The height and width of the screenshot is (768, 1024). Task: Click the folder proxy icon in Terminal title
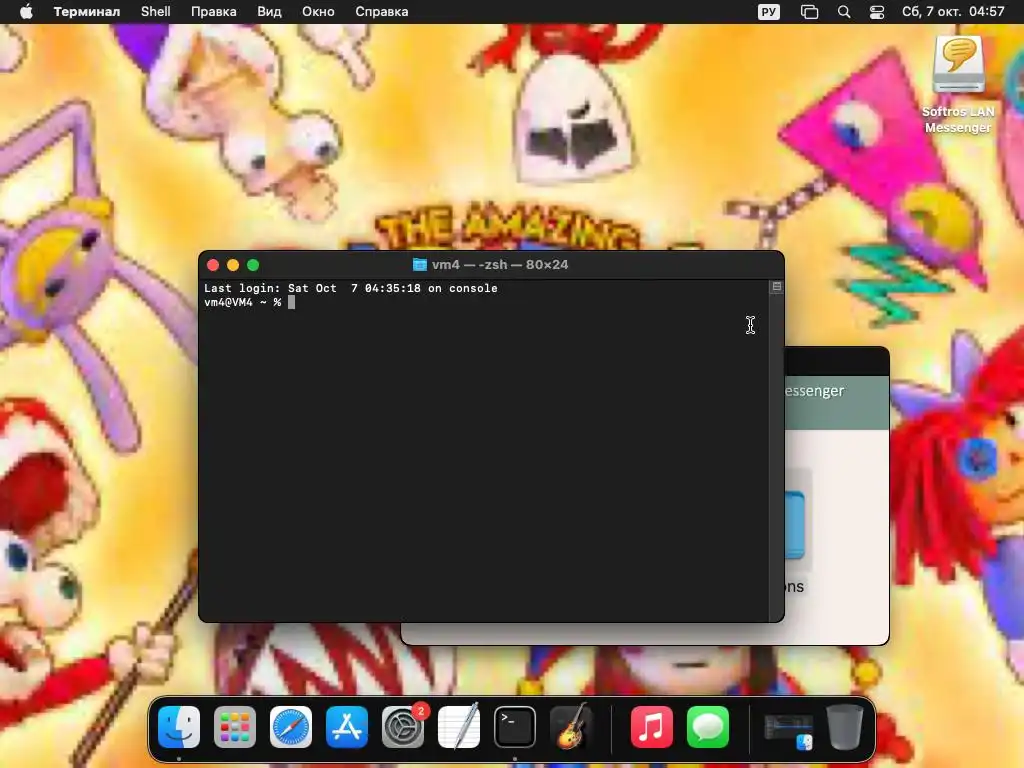(420, 264)
